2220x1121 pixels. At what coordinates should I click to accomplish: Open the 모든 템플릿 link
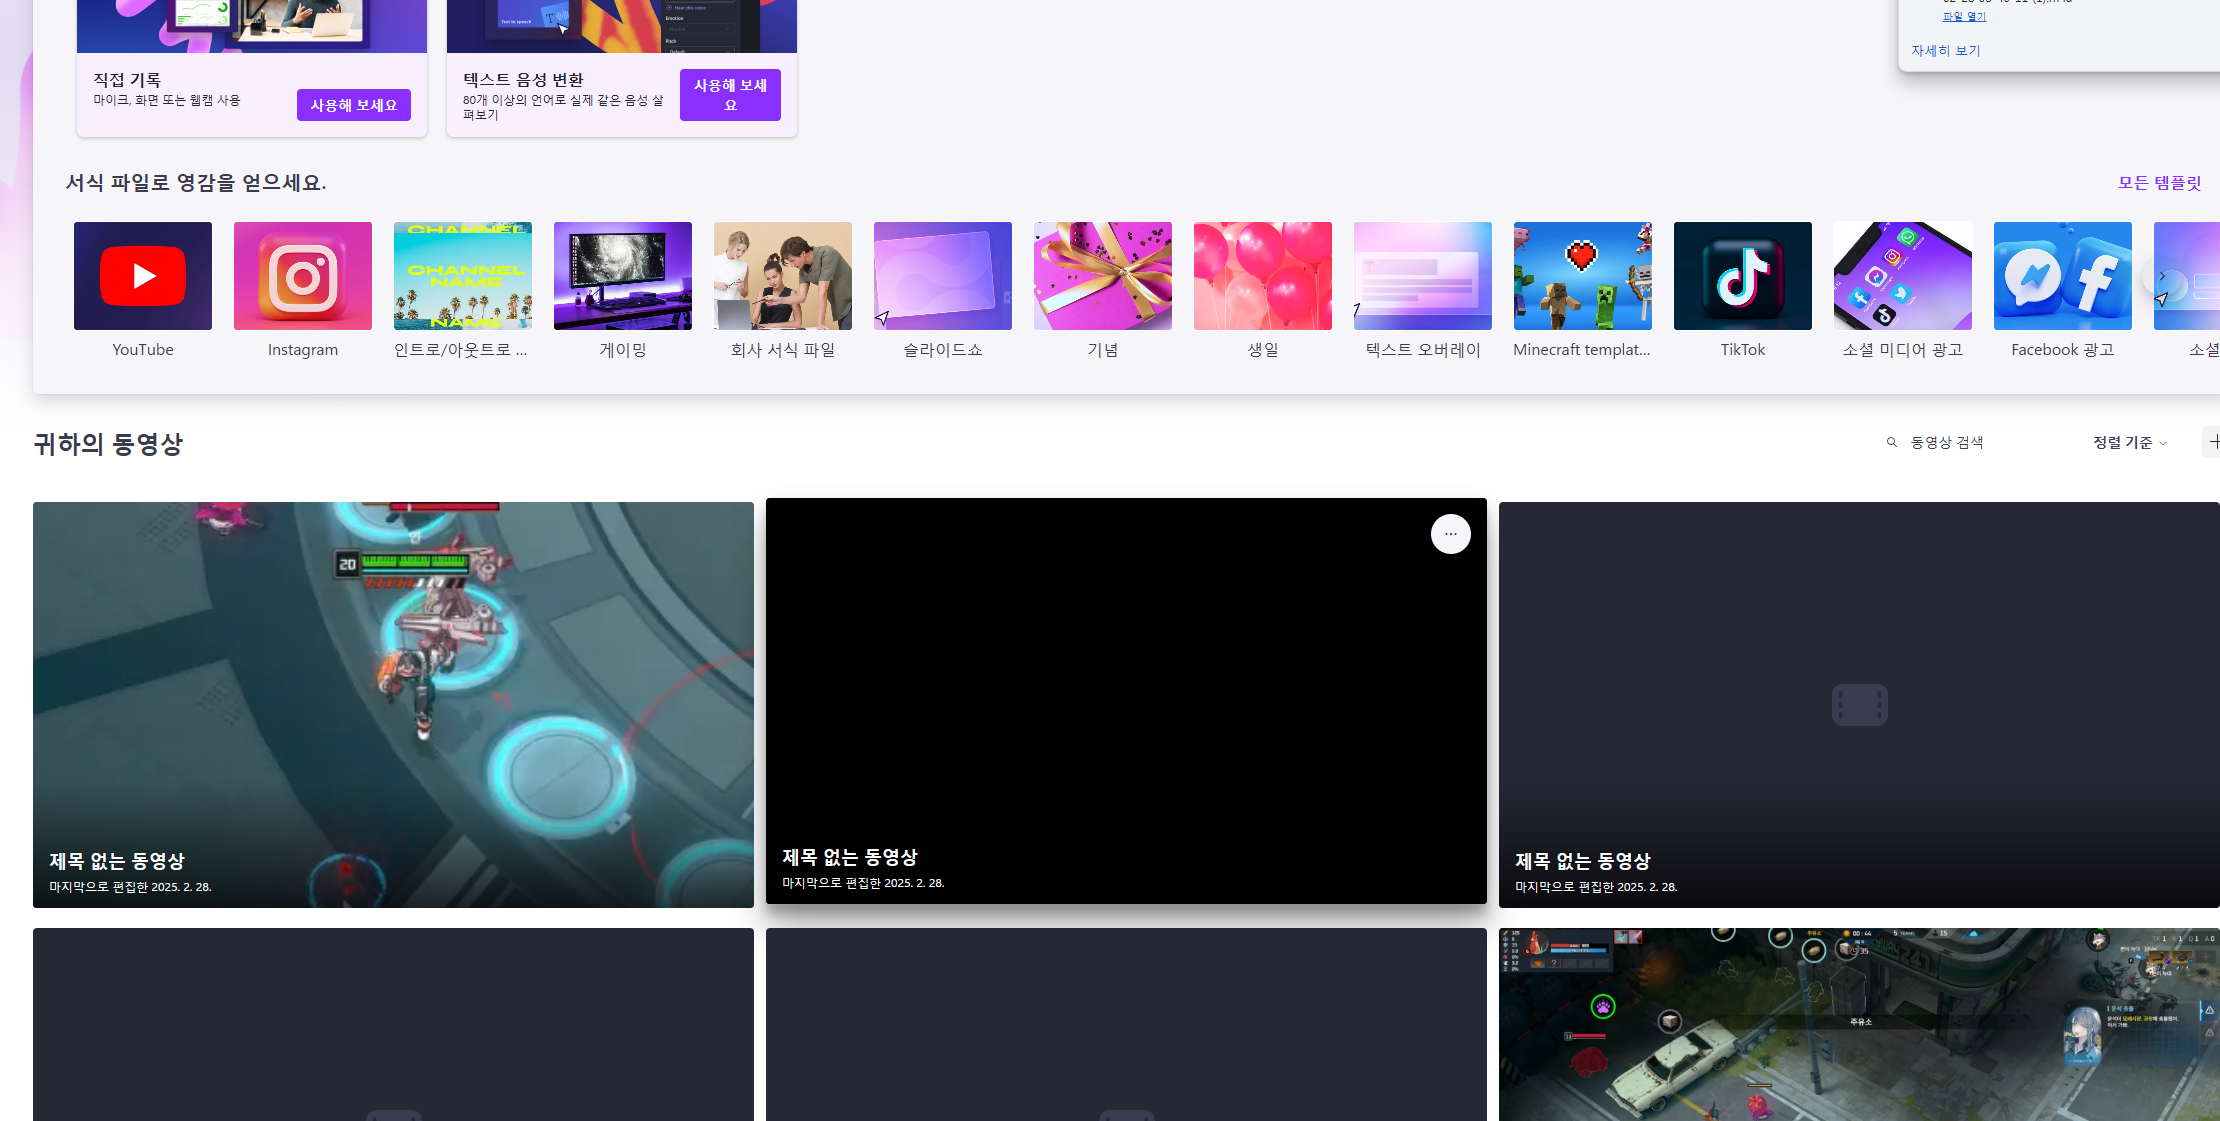point(2159,183)
